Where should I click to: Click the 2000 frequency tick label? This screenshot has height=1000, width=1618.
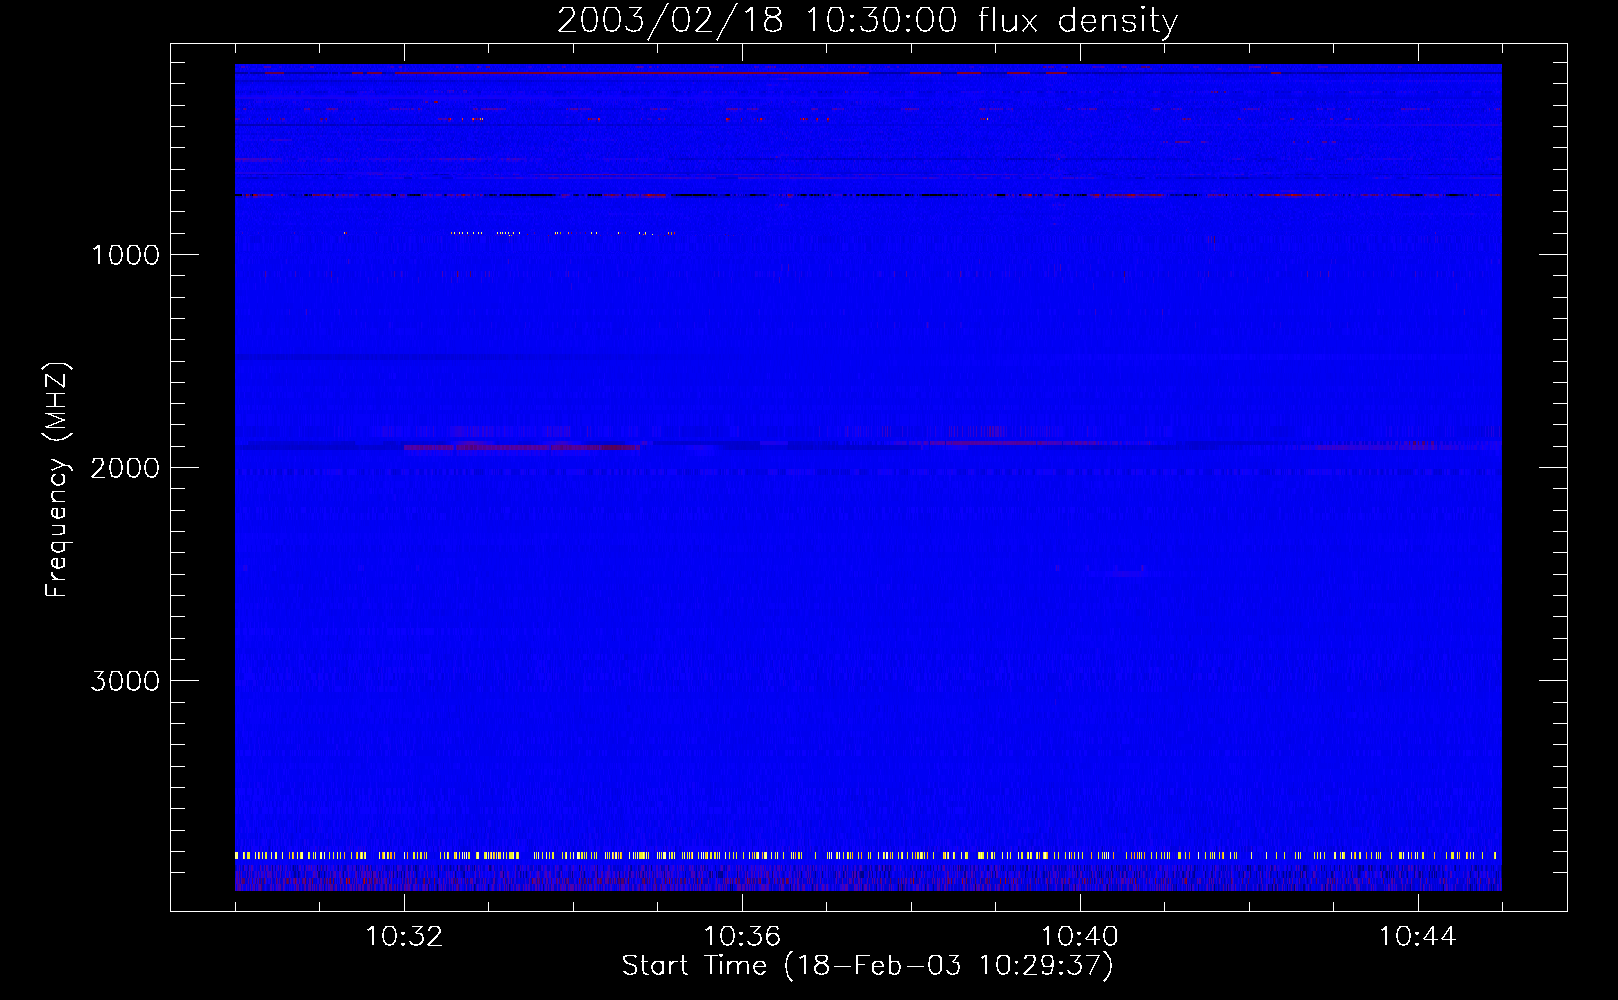pyautogui.click(x=125, y=468)
